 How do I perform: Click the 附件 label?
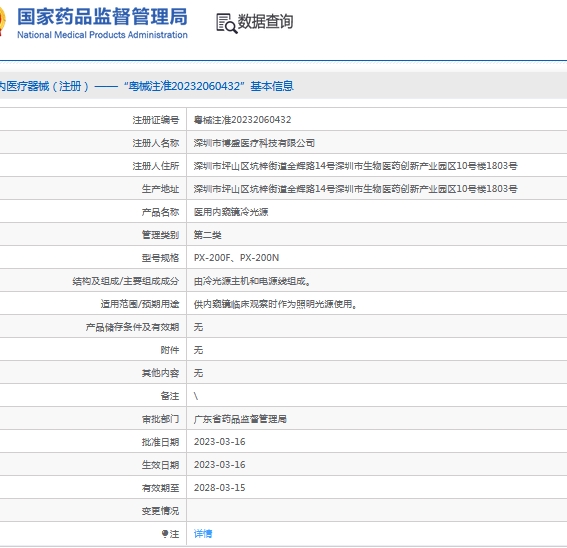point(170,350)
